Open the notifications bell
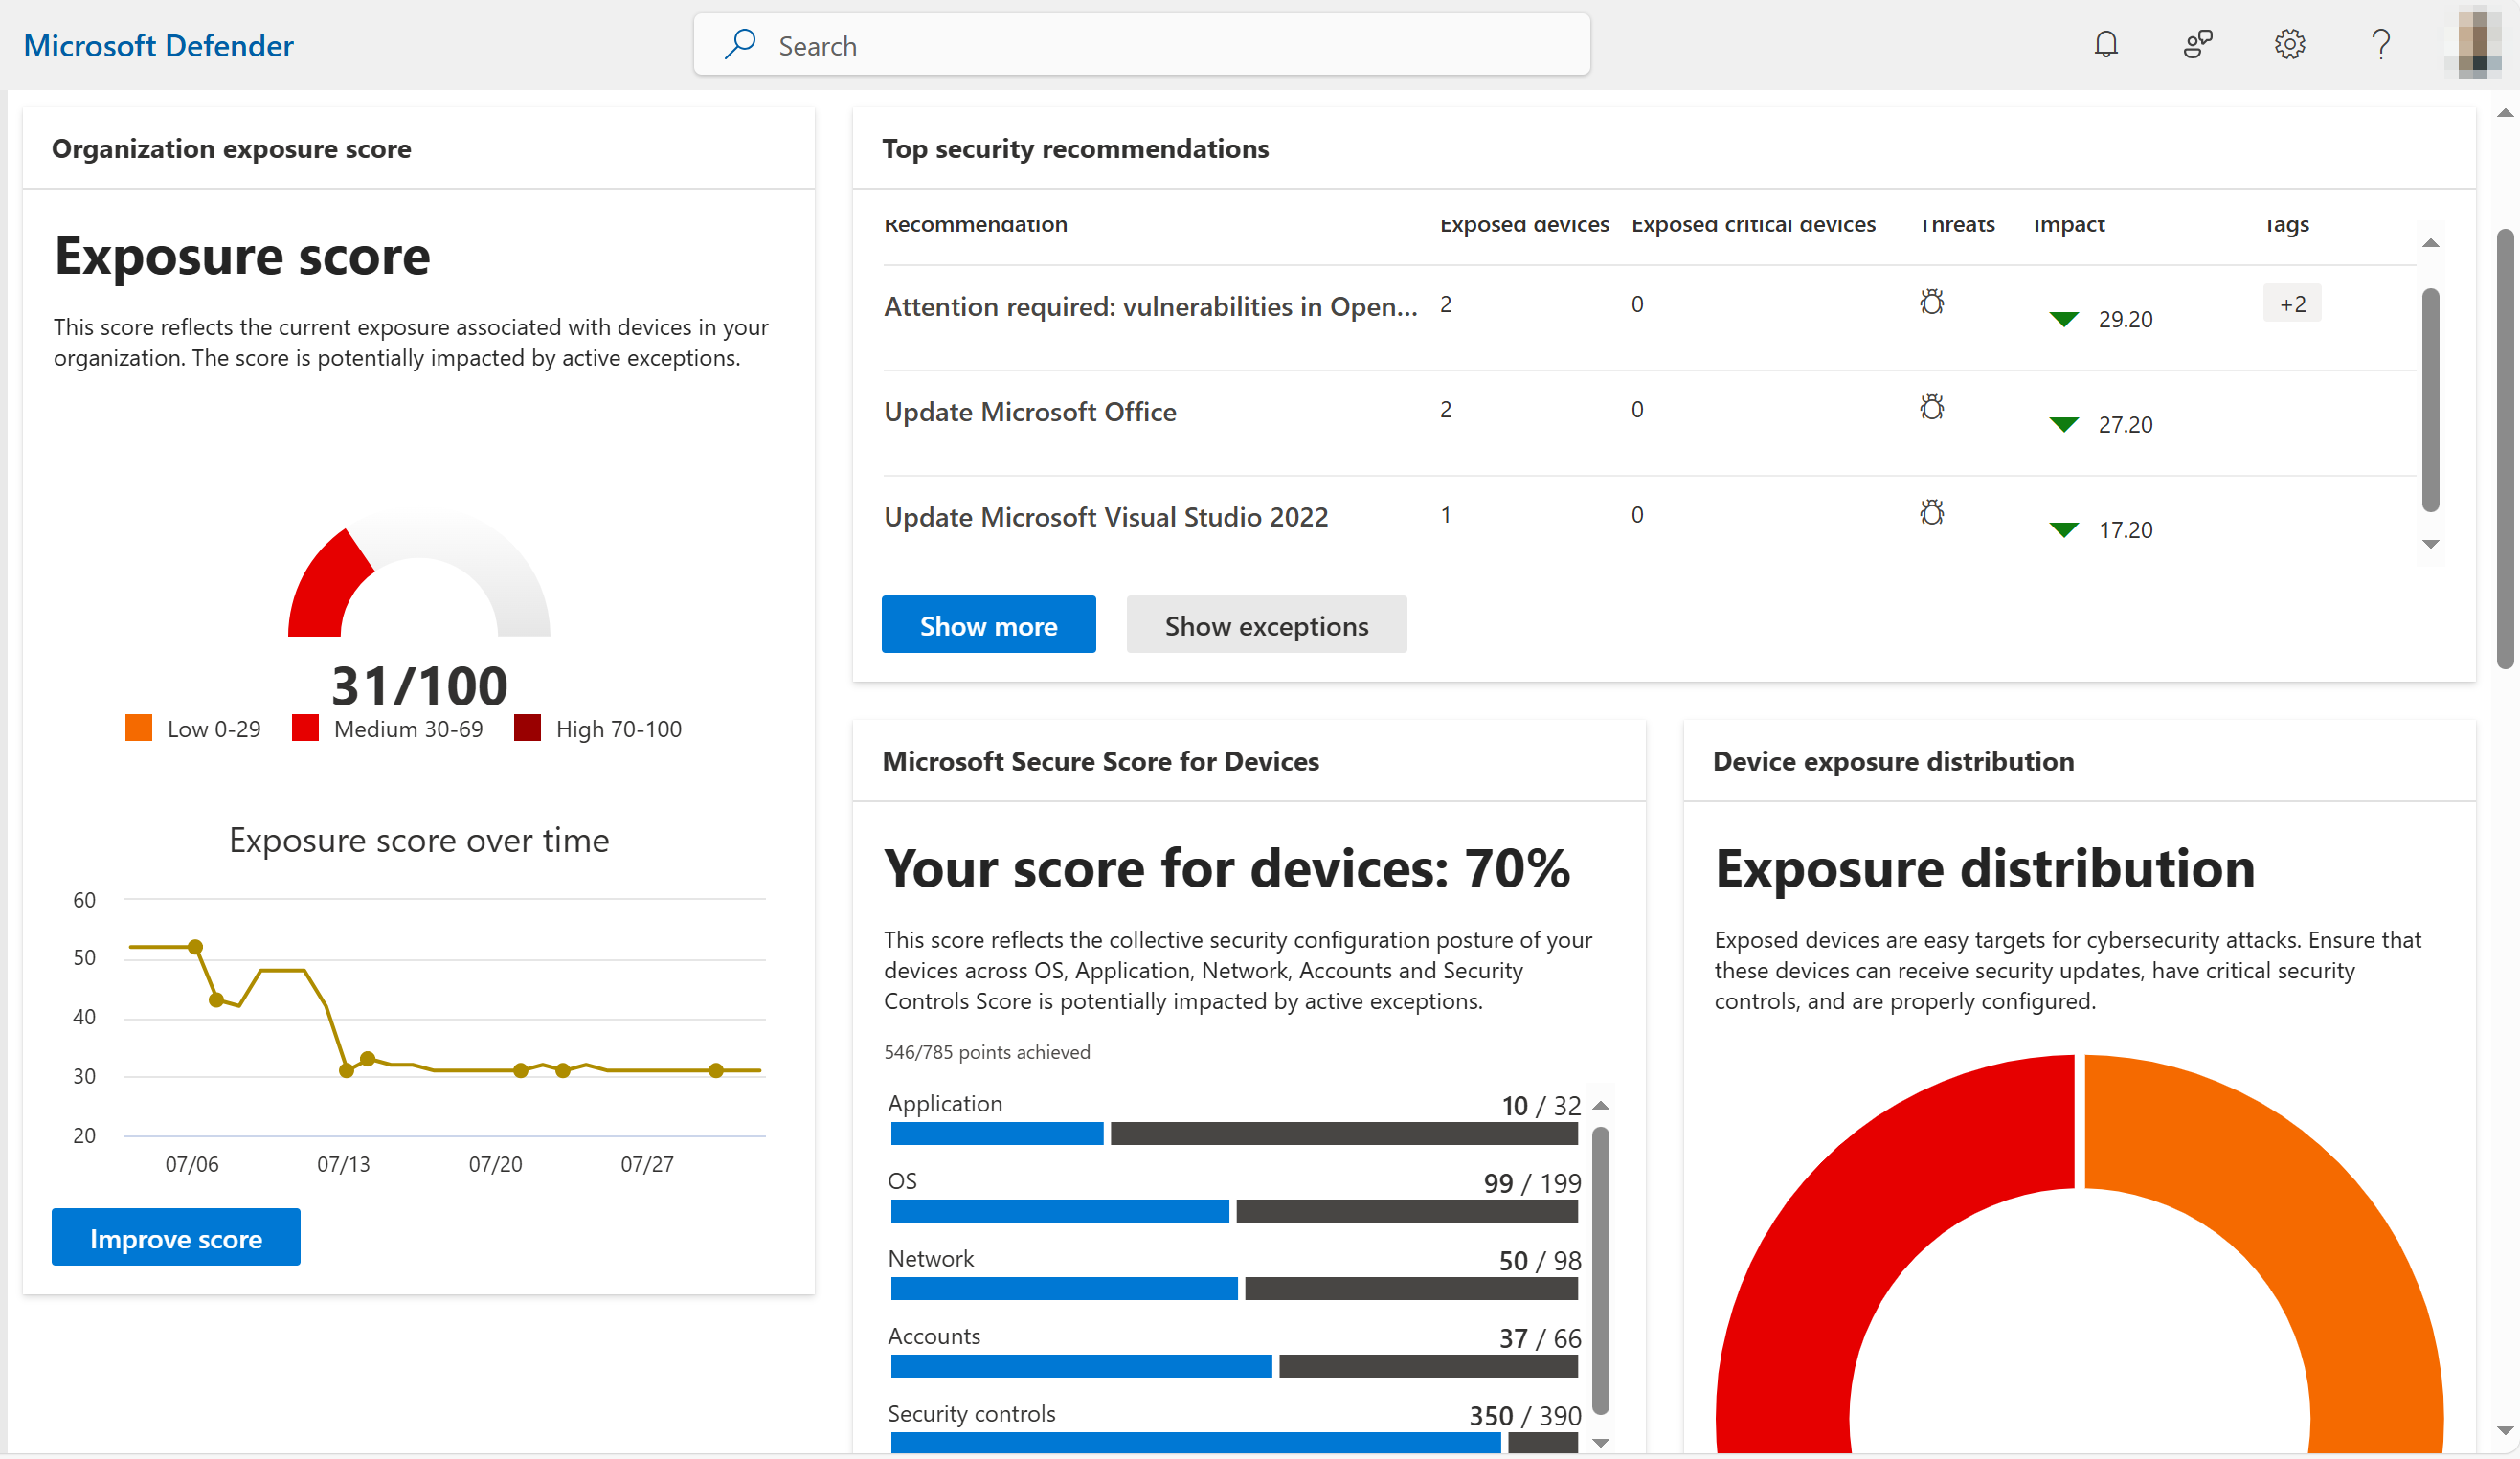Image resolution: width=2520 pixels, height=1459 pixels. click(x=2106, y=45)
